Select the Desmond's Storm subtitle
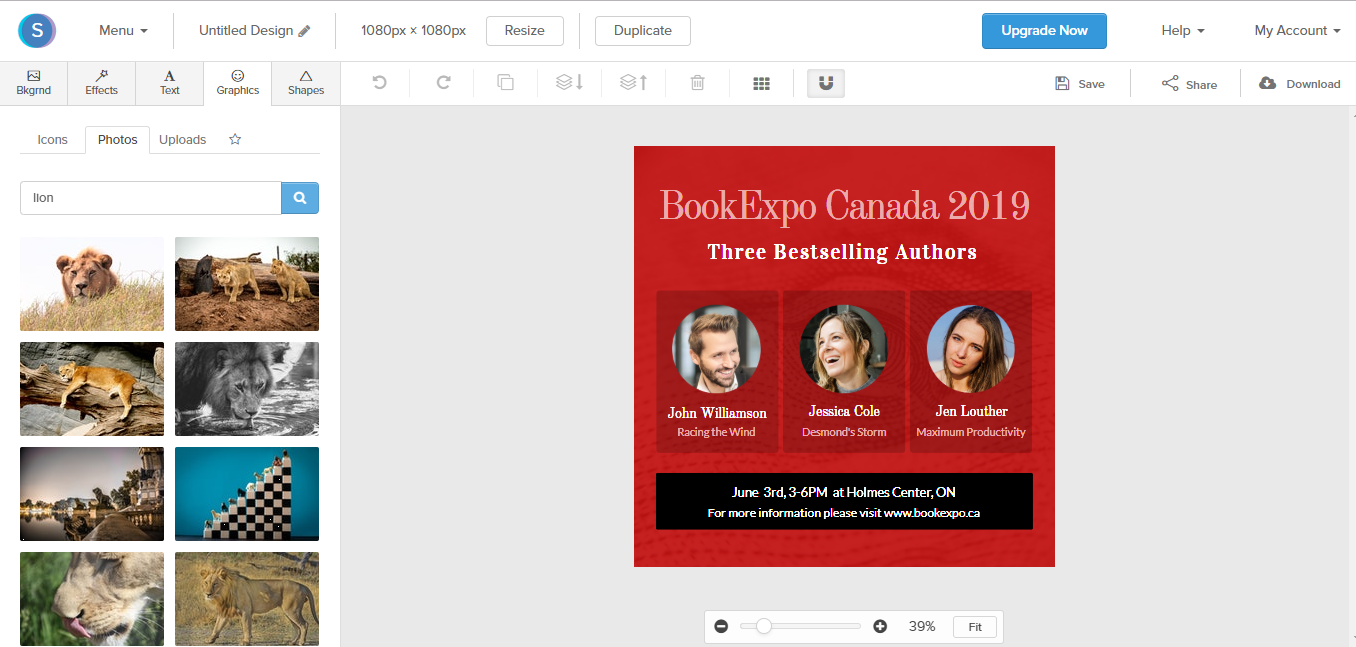Image resolution: width=1356 pixels, height=647 pixels. tap(844, 432)
